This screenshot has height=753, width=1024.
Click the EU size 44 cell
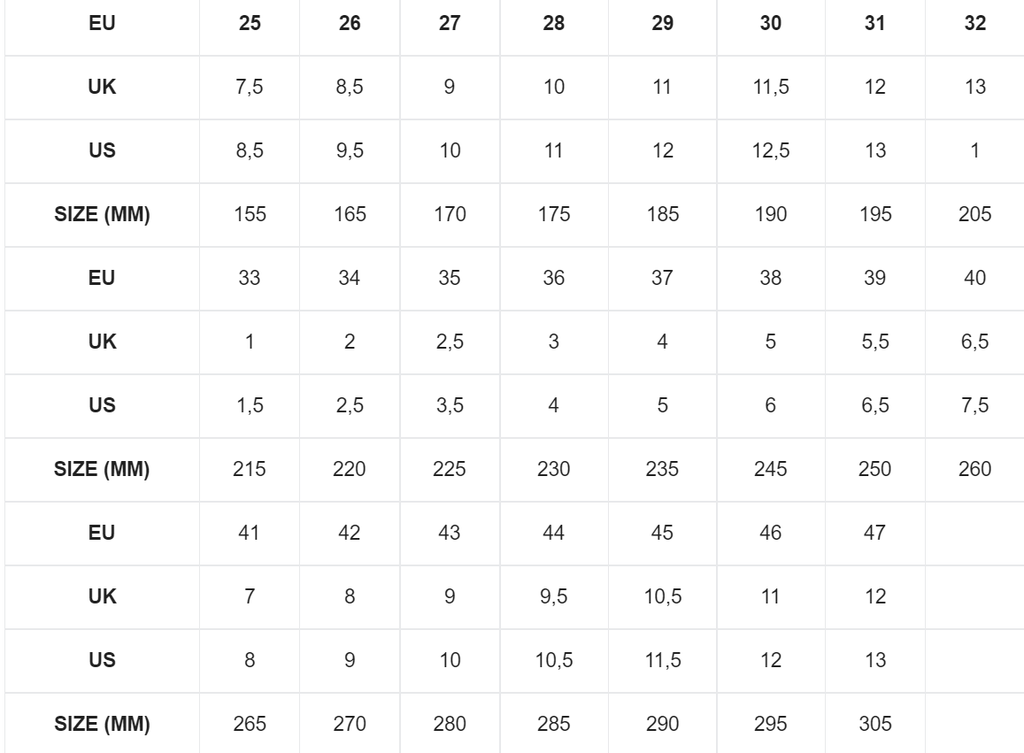pos(554,532)
